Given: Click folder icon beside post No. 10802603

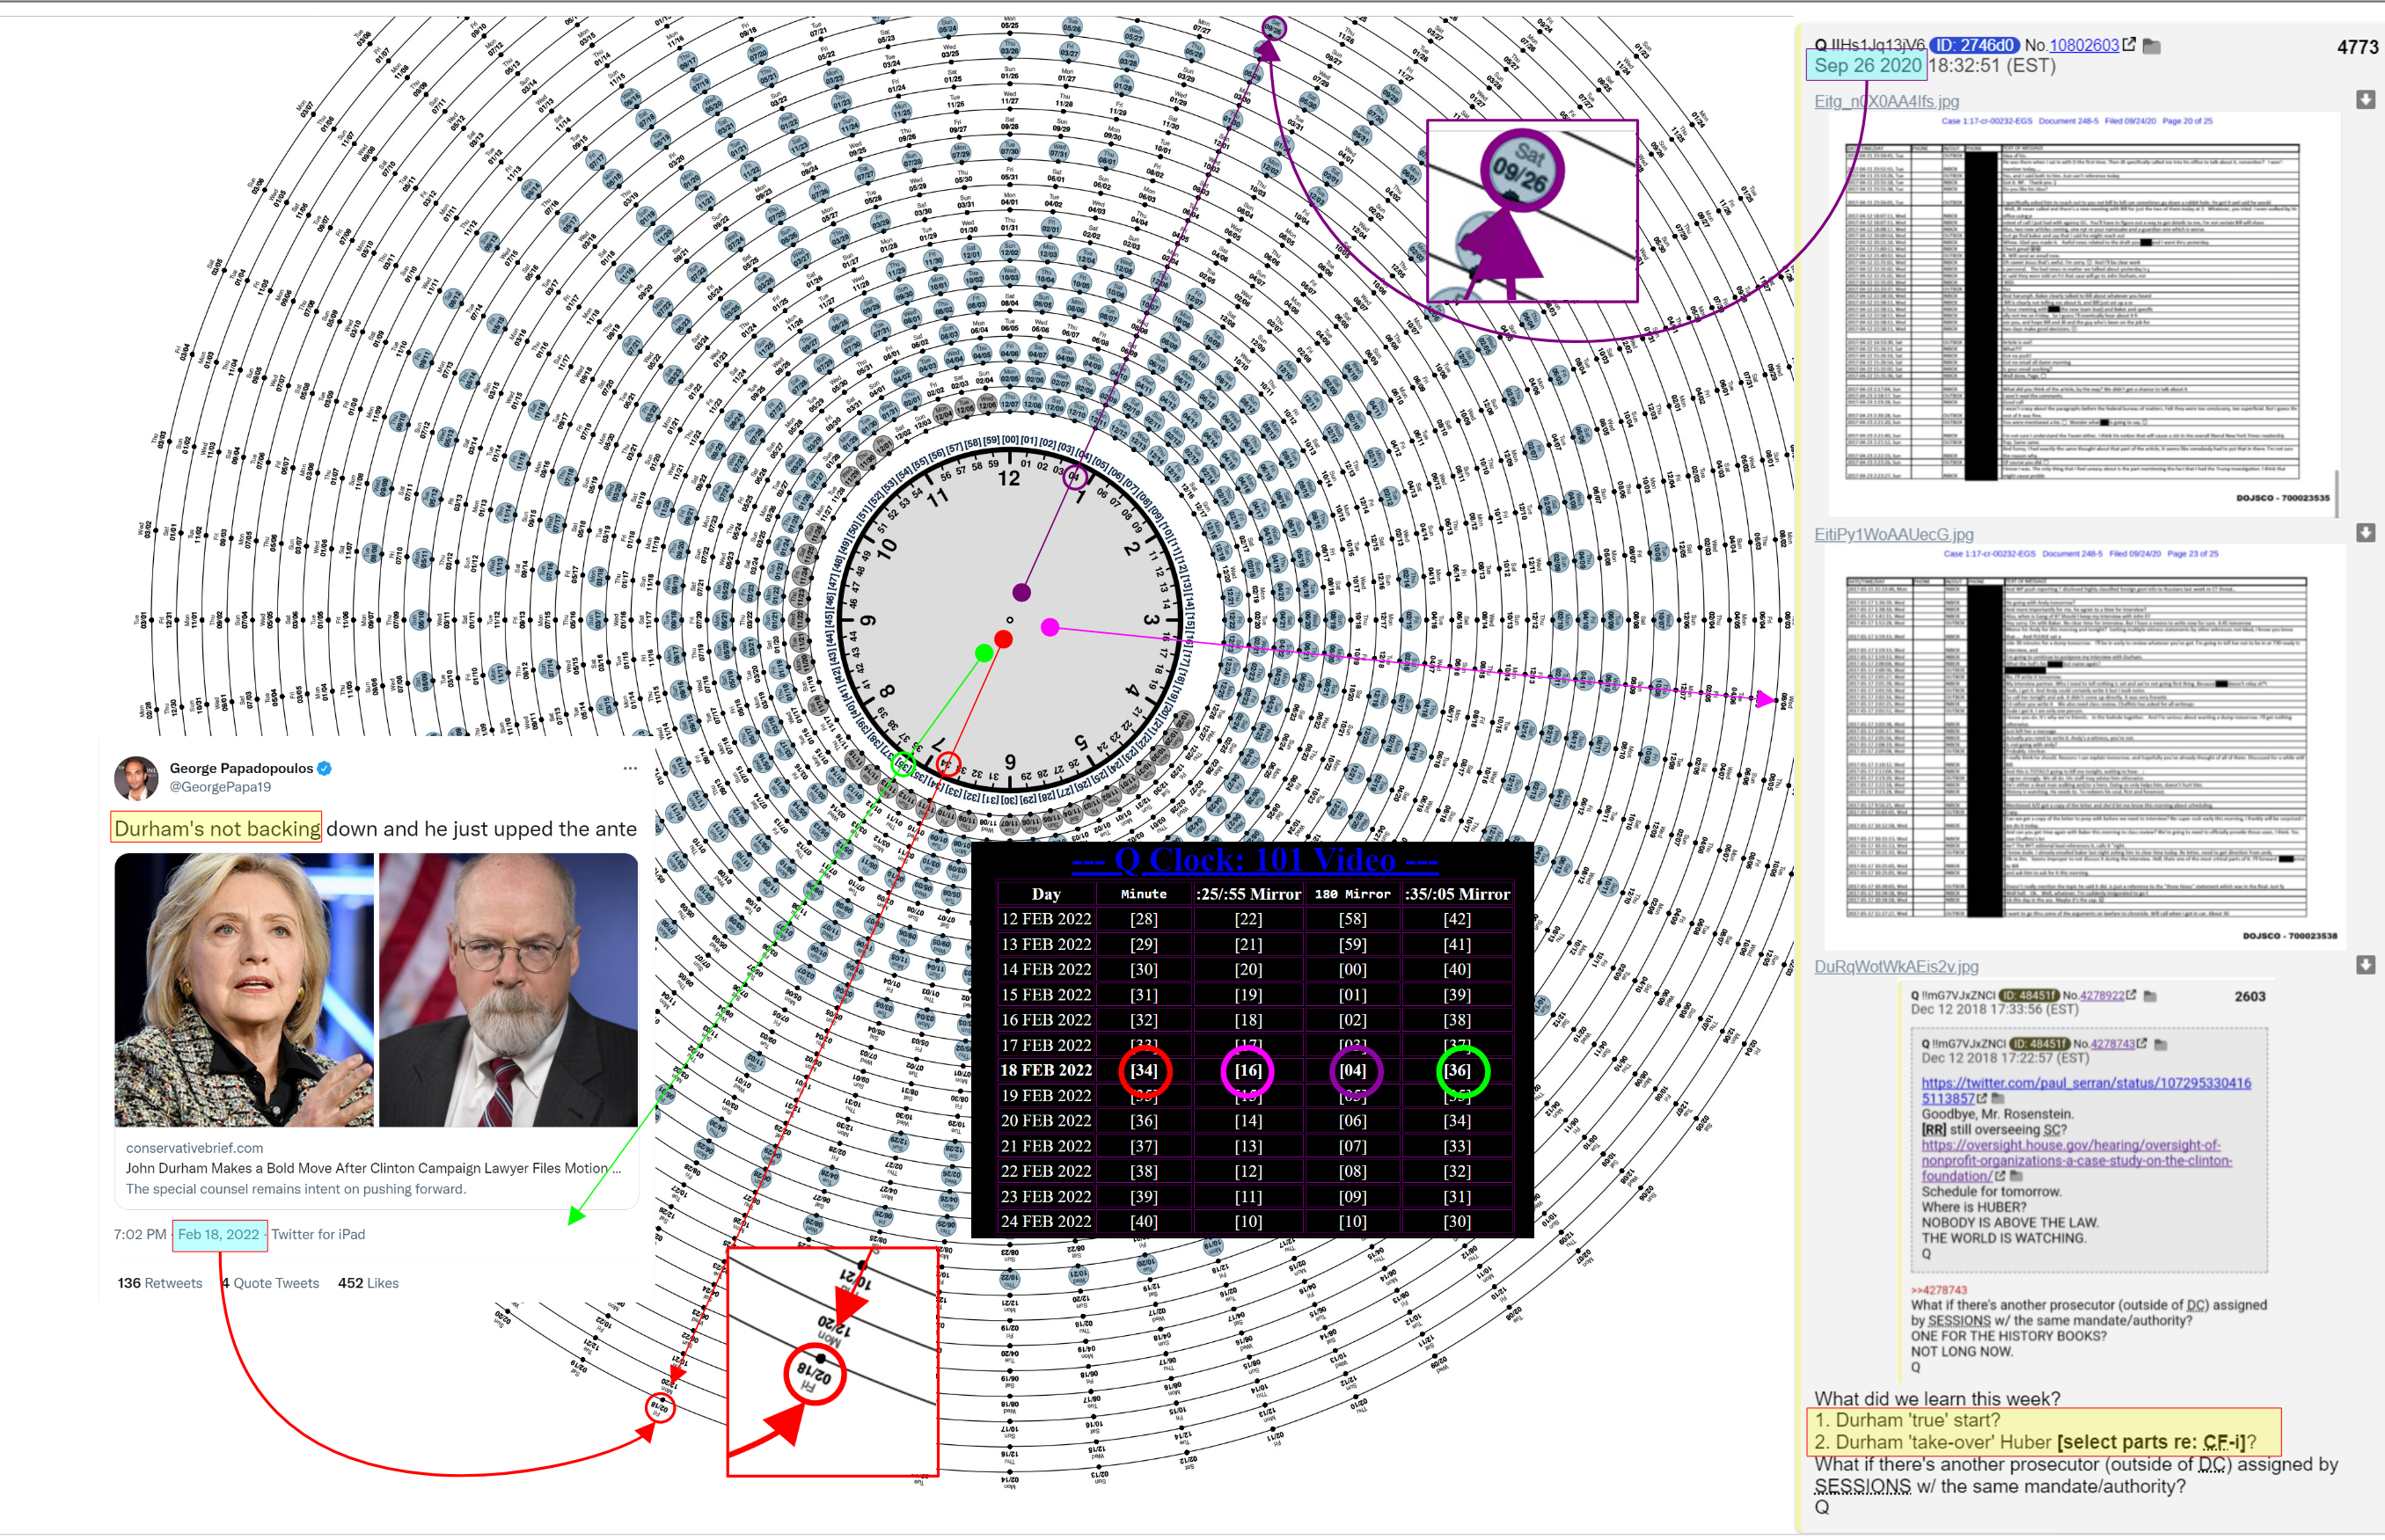Looking at the screenshot, I should pyautogui.click(x=2152, y=46).
